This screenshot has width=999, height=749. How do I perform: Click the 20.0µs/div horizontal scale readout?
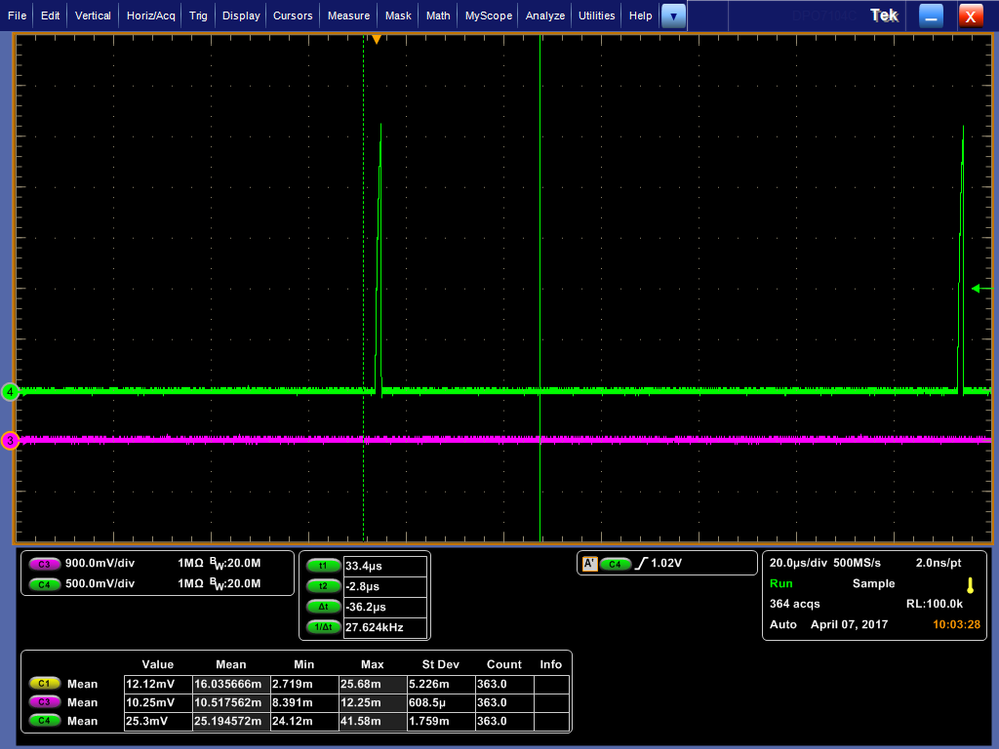pos(798,563)
